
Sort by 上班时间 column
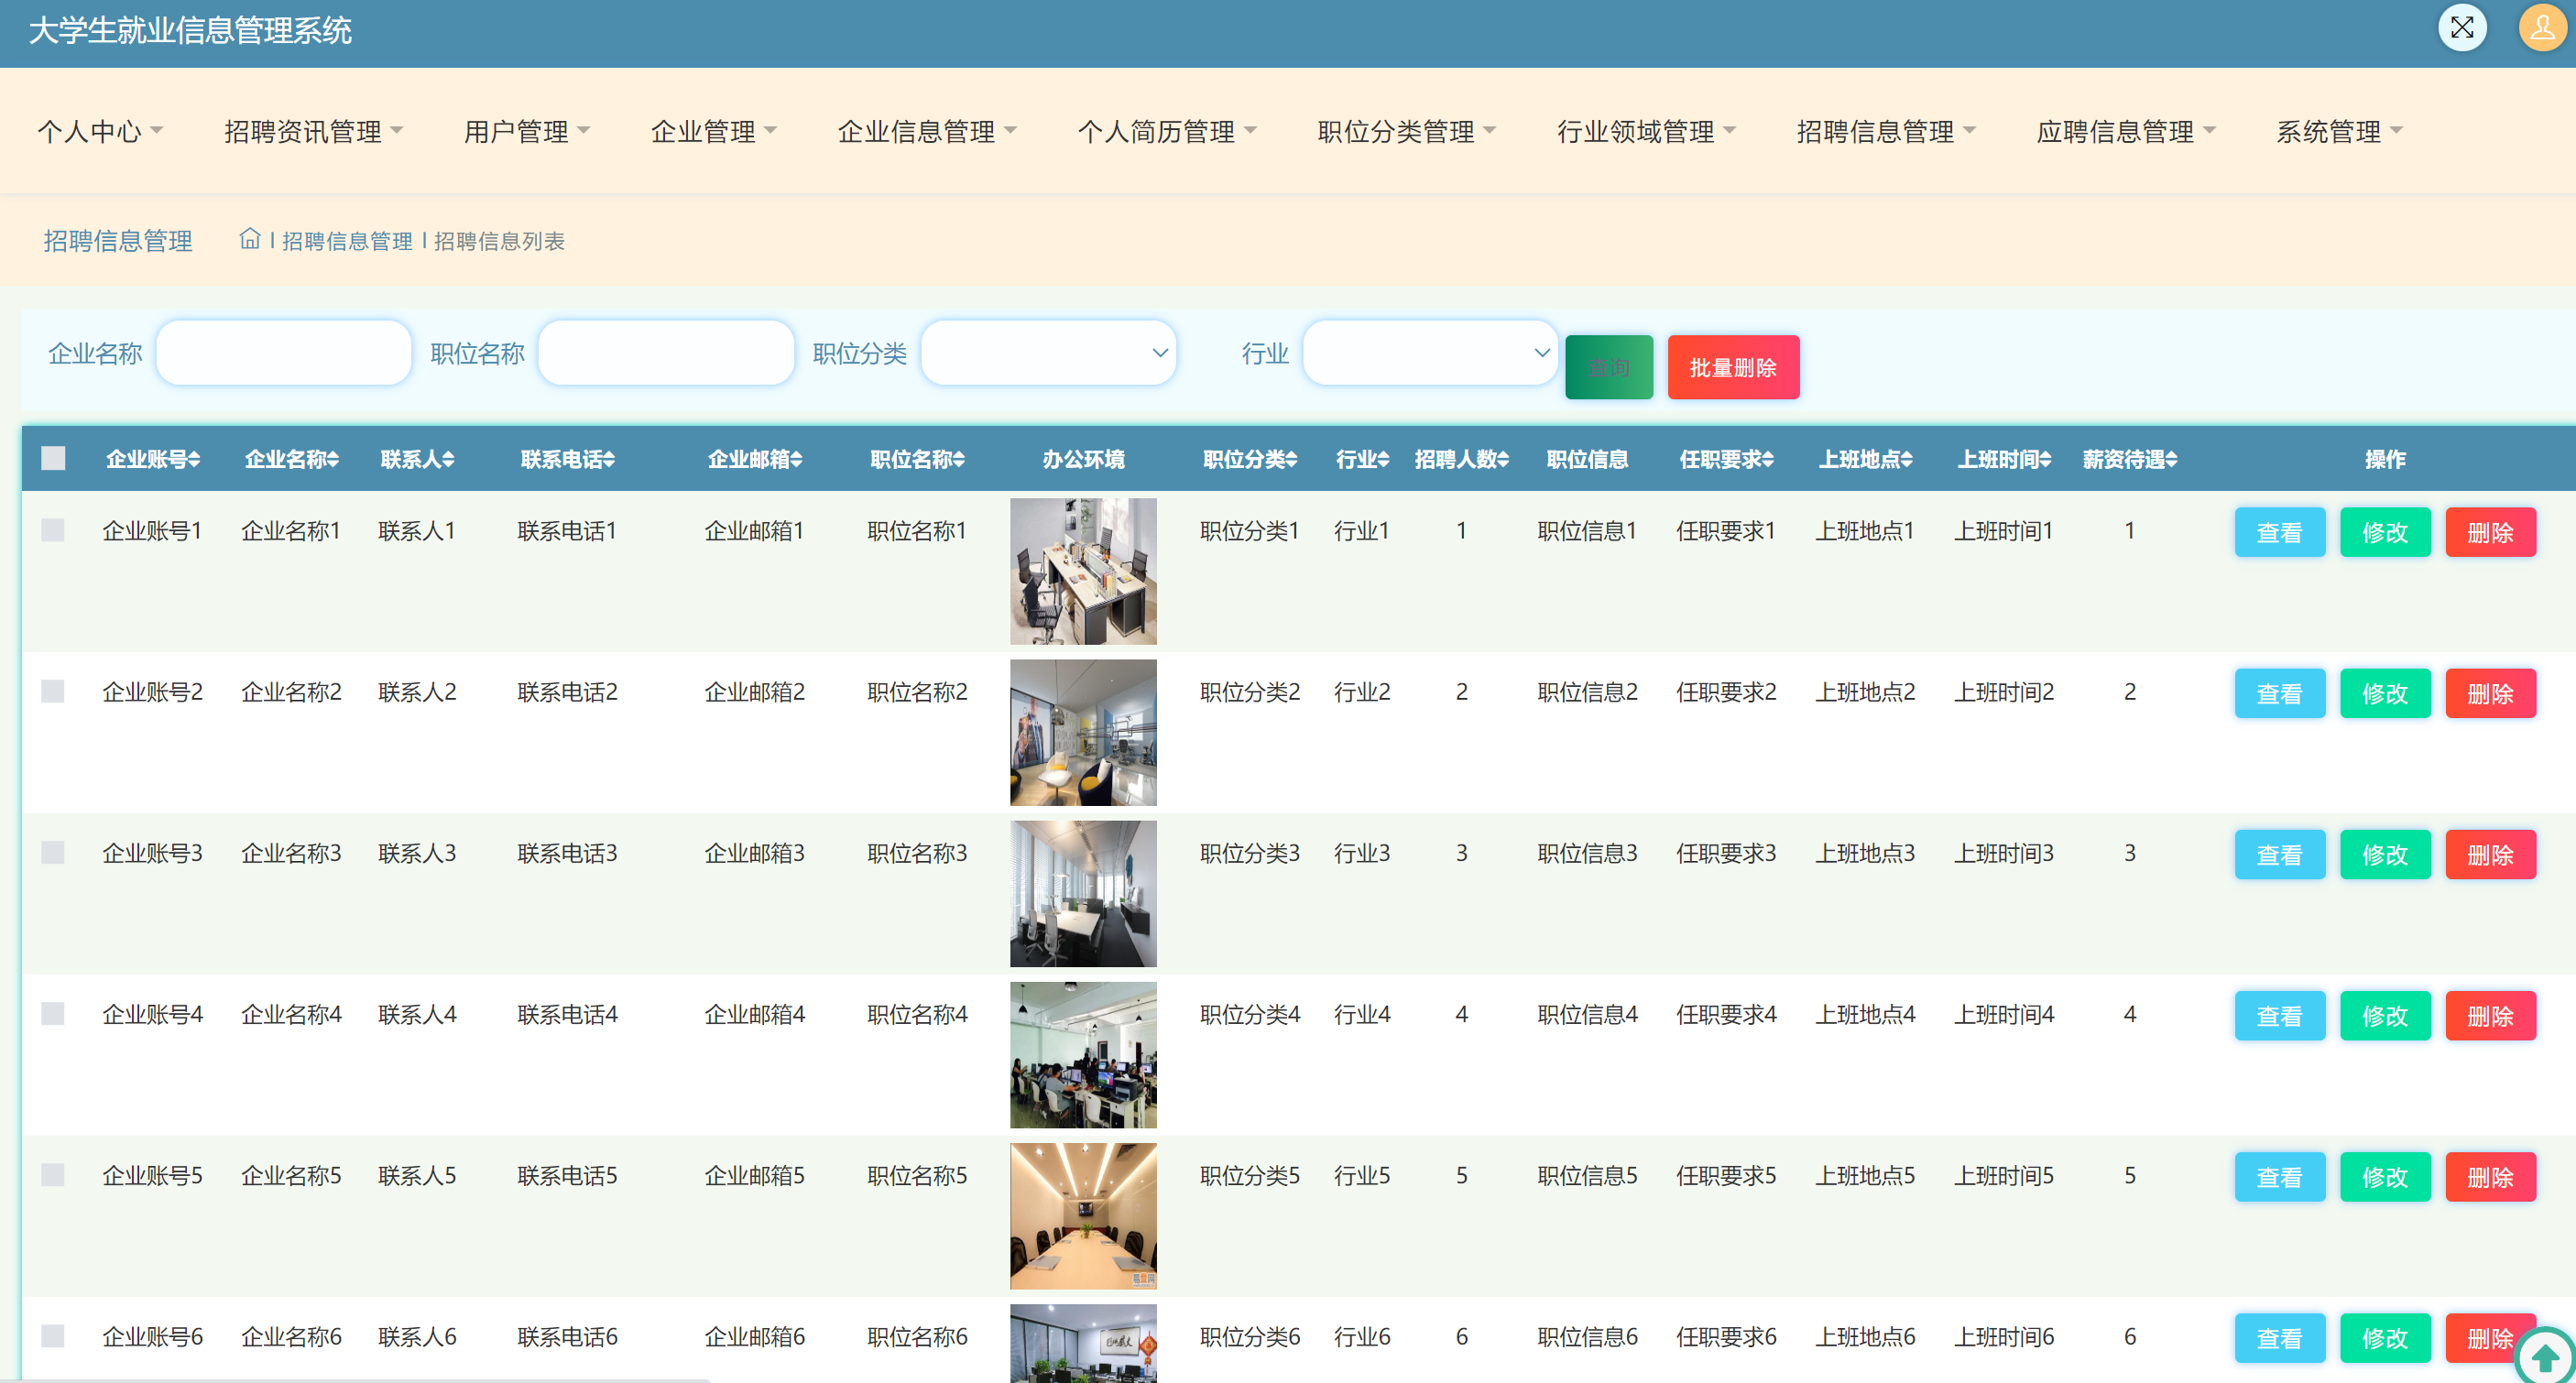click(x=2004, y=459)
